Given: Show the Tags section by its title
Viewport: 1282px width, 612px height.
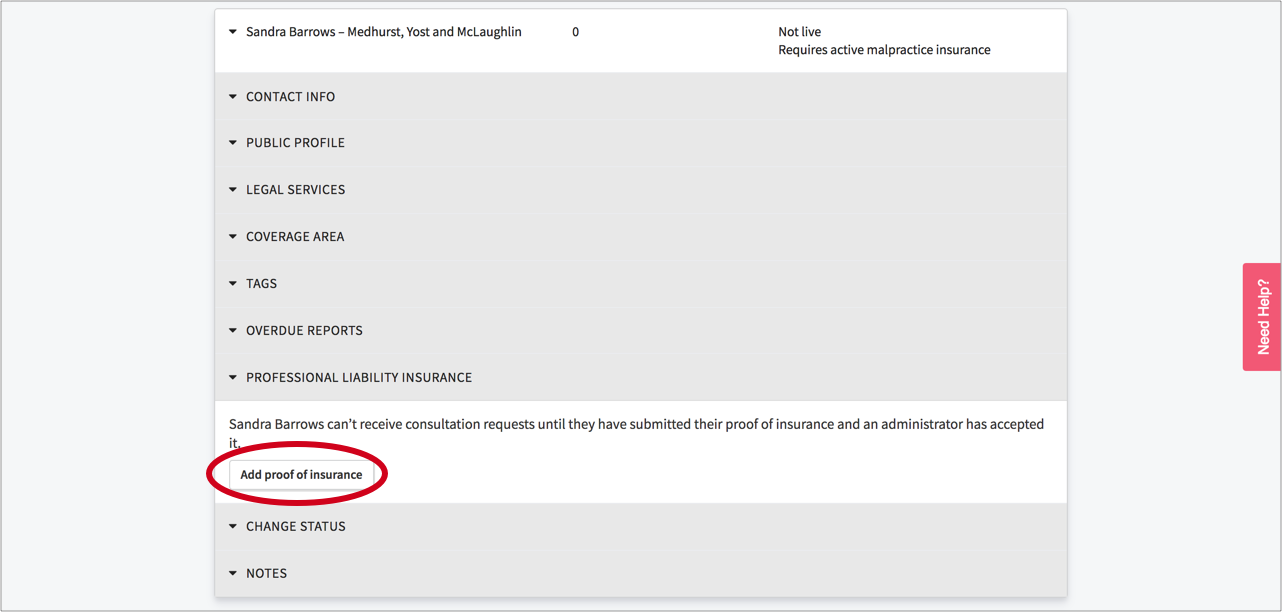Looking at the screenshot, I should pyautogui.click(x=261, y=284).
